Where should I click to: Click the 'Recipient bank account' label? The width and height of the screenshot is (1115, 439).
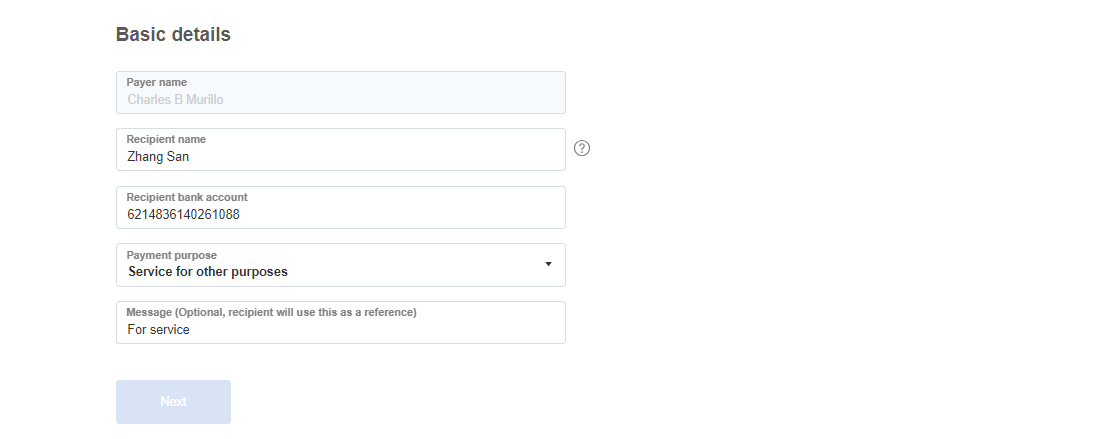point(187,197)
